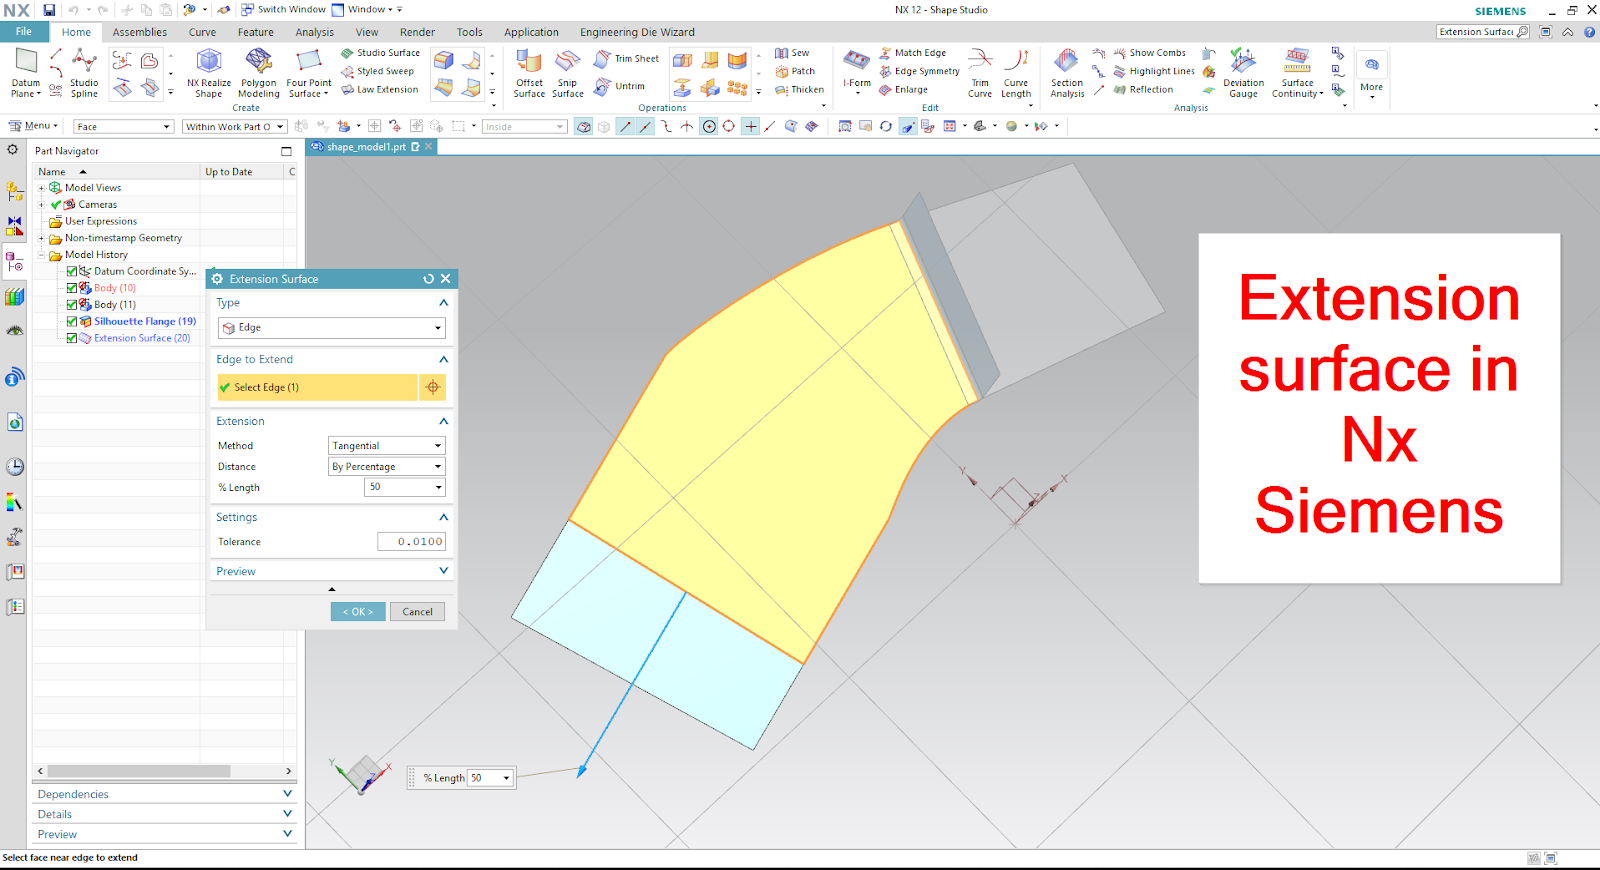Open the Studio Spline tool
The height and width of the screenshot is (870, 1600).
coord(84,73)
